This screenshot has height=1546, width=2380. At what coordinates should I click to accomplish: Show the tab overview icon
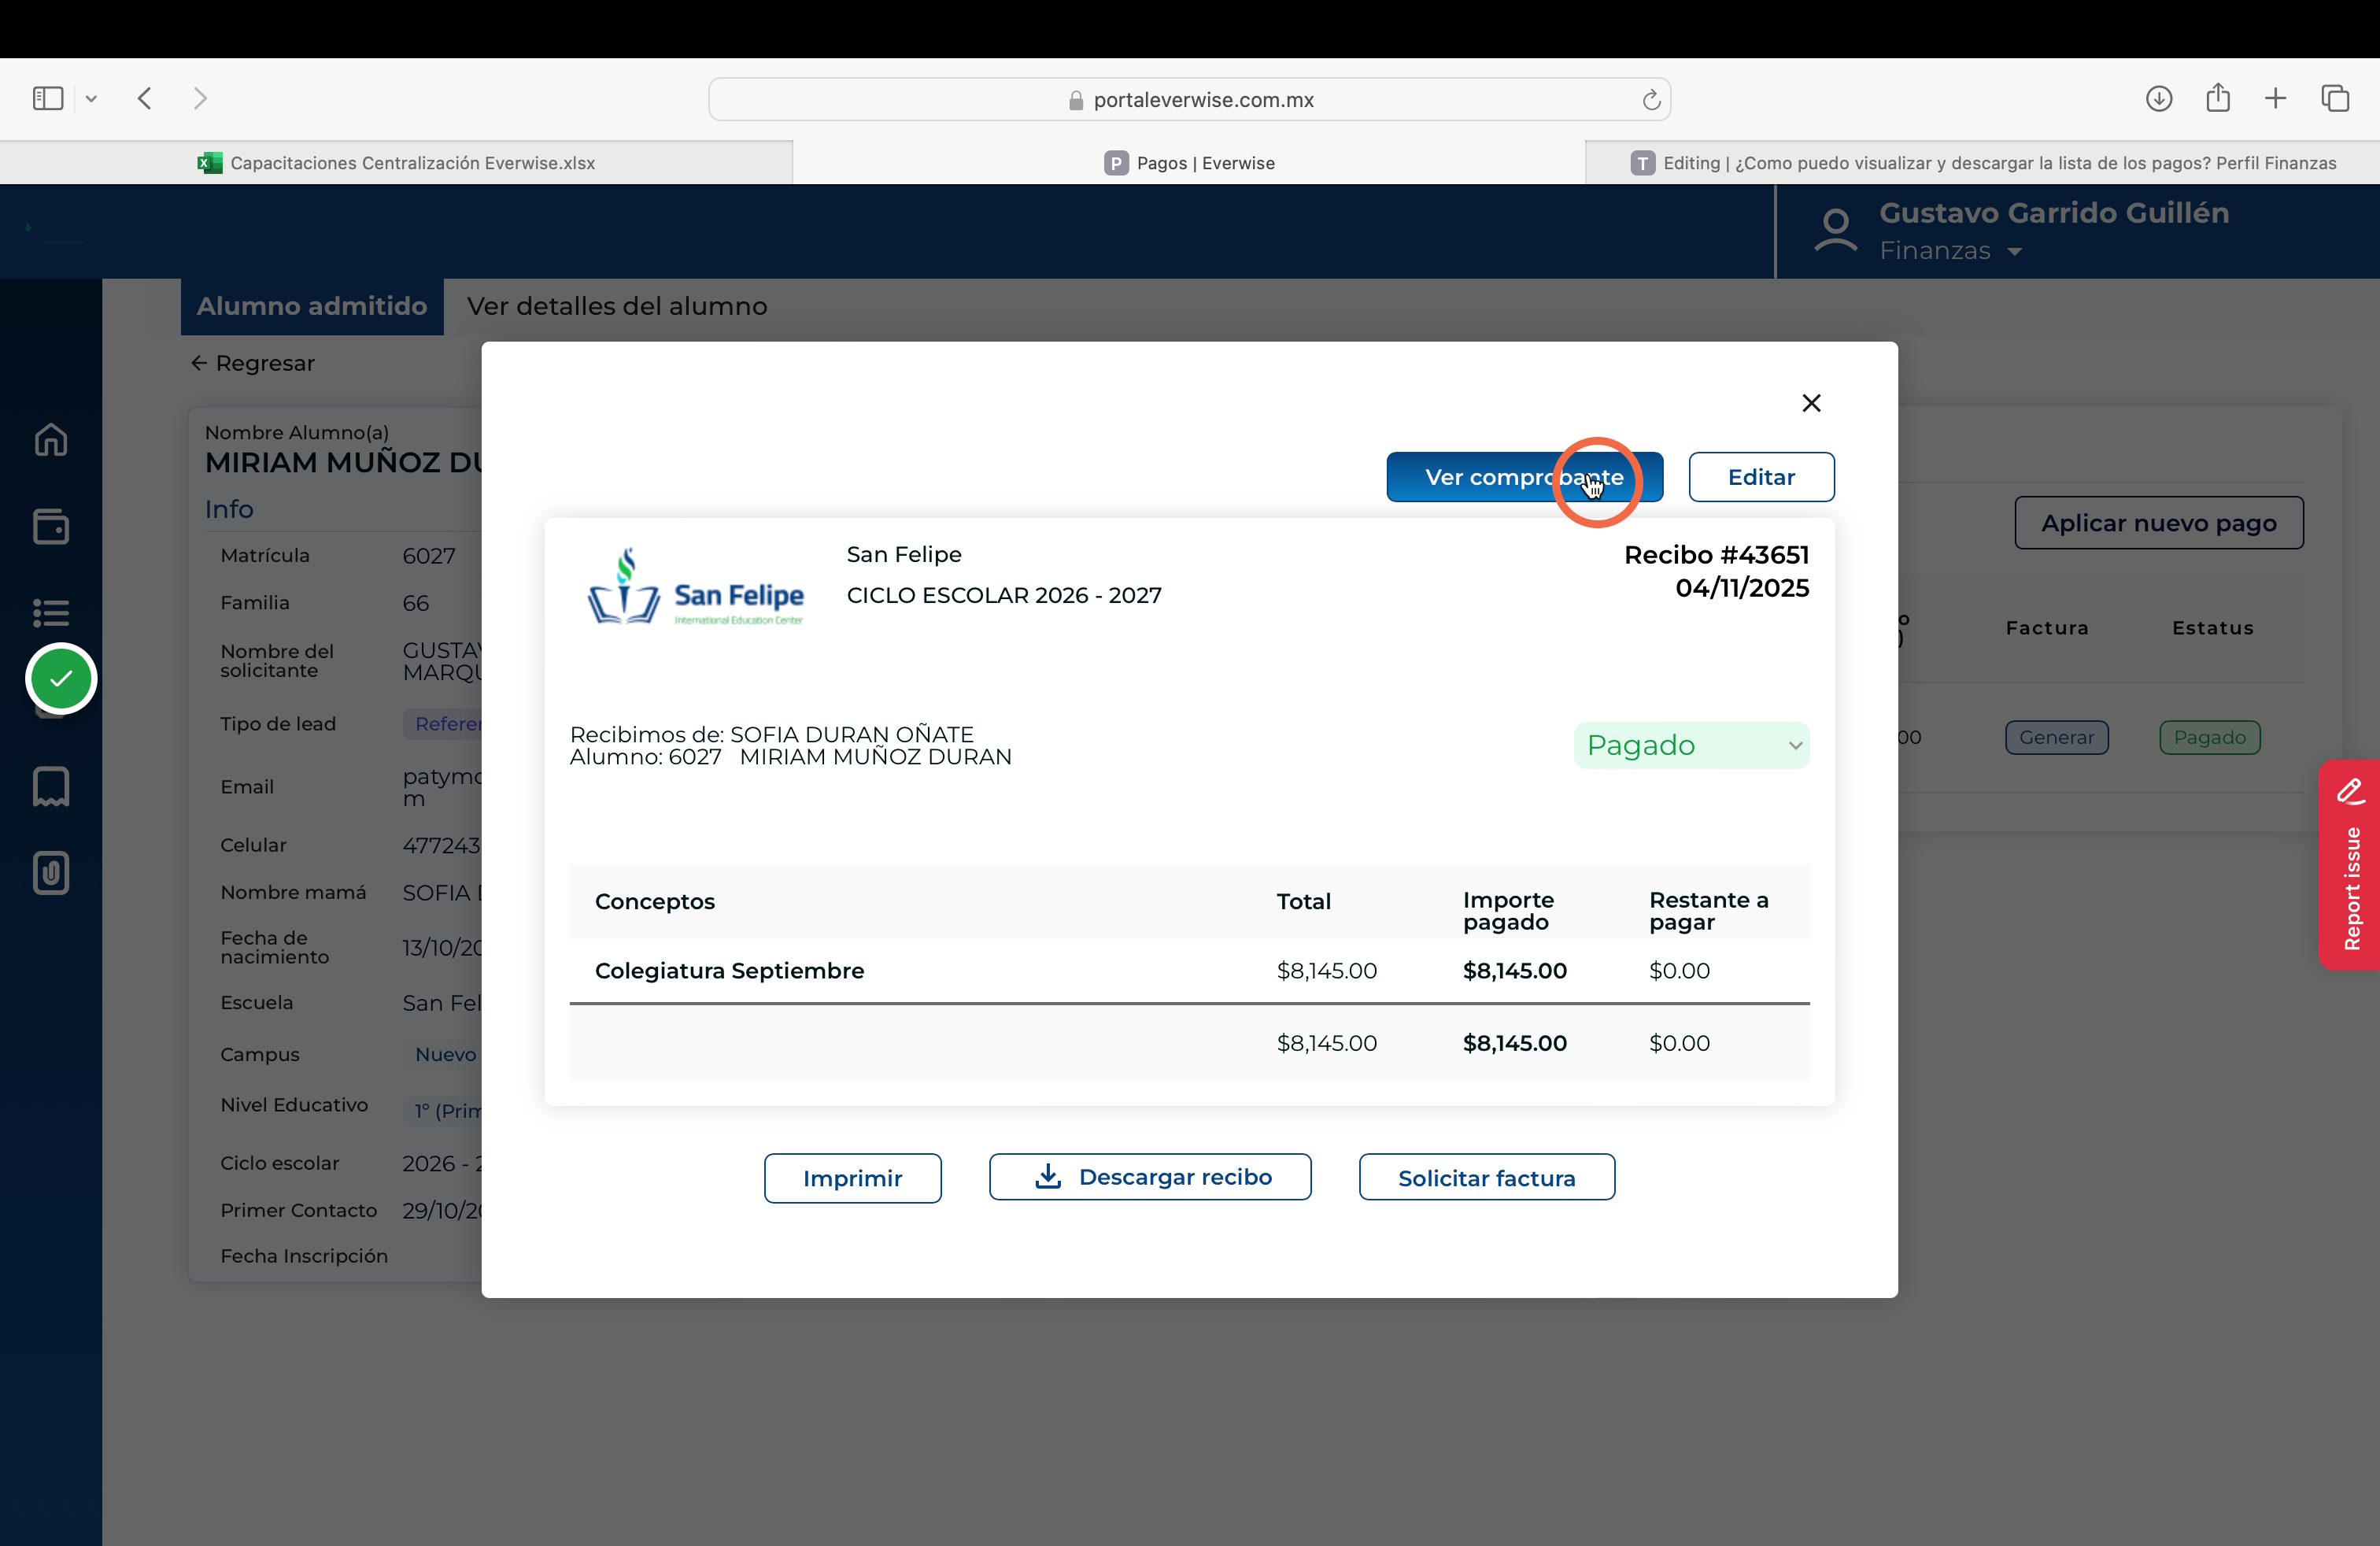coord(2335,98)
